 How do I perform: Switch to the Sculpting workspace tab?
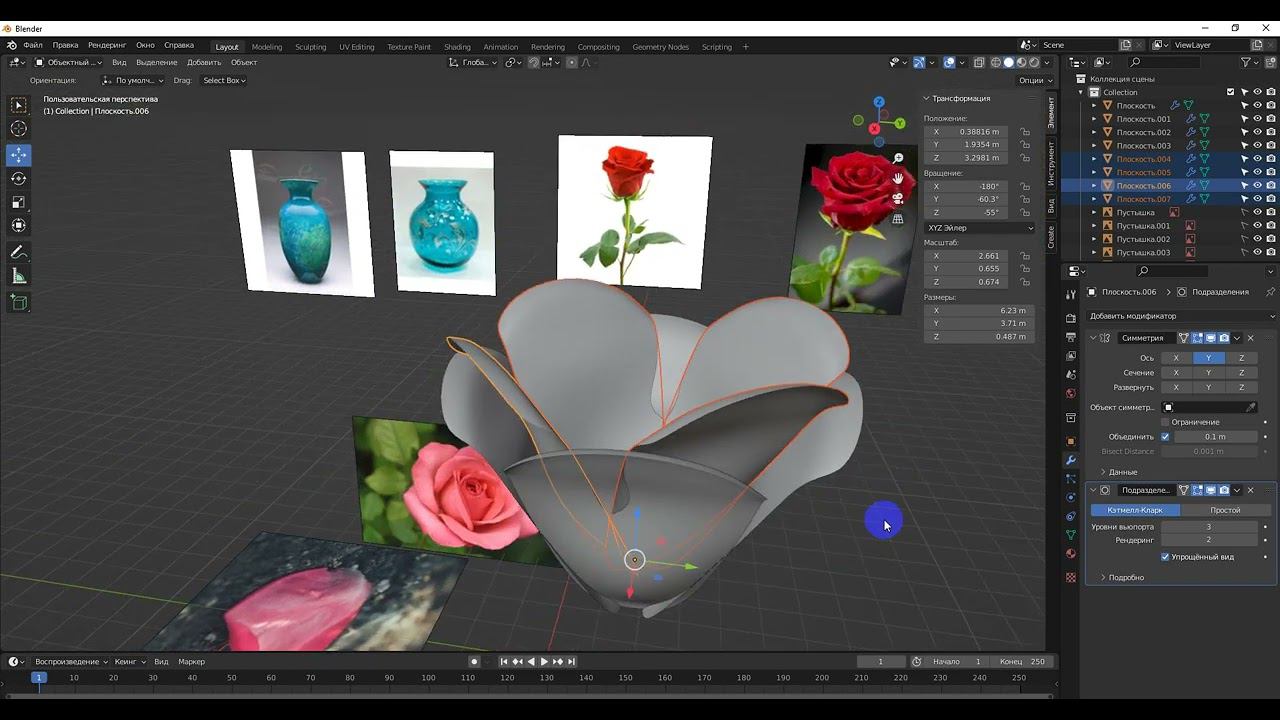pos(310,47)
